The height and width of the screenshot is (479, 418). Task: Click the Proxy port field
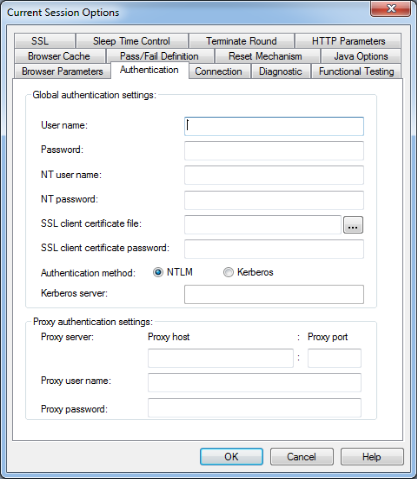coord(334,358)
